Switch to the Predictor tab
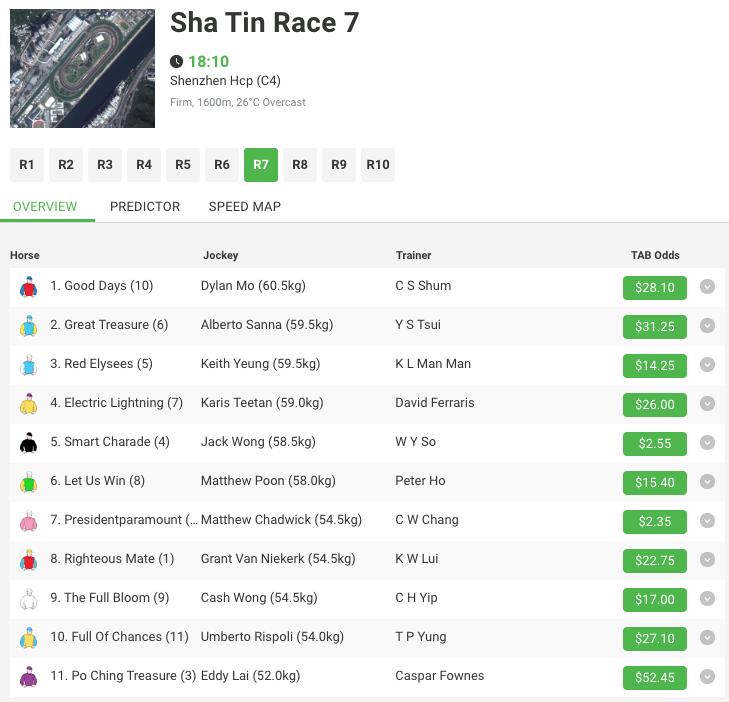 click(145, 206)
